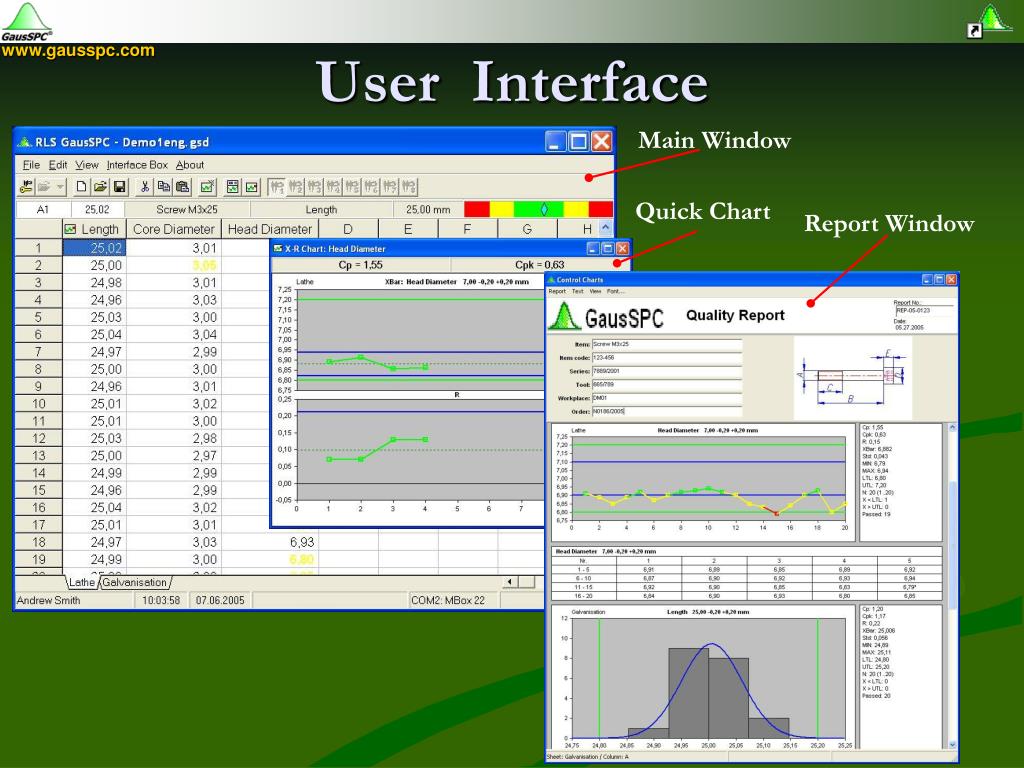Select column header G
Viewport: 1024px width, 768px height.
click(x=527, y=229)
